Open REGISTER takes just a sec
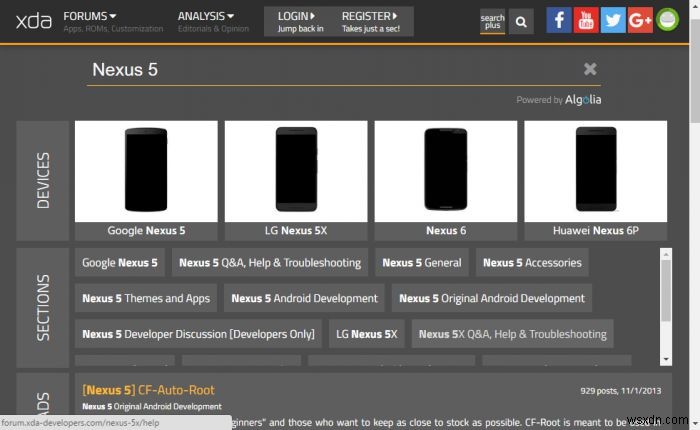The width and height of the screenshot is (700, 430). (371, 21)
